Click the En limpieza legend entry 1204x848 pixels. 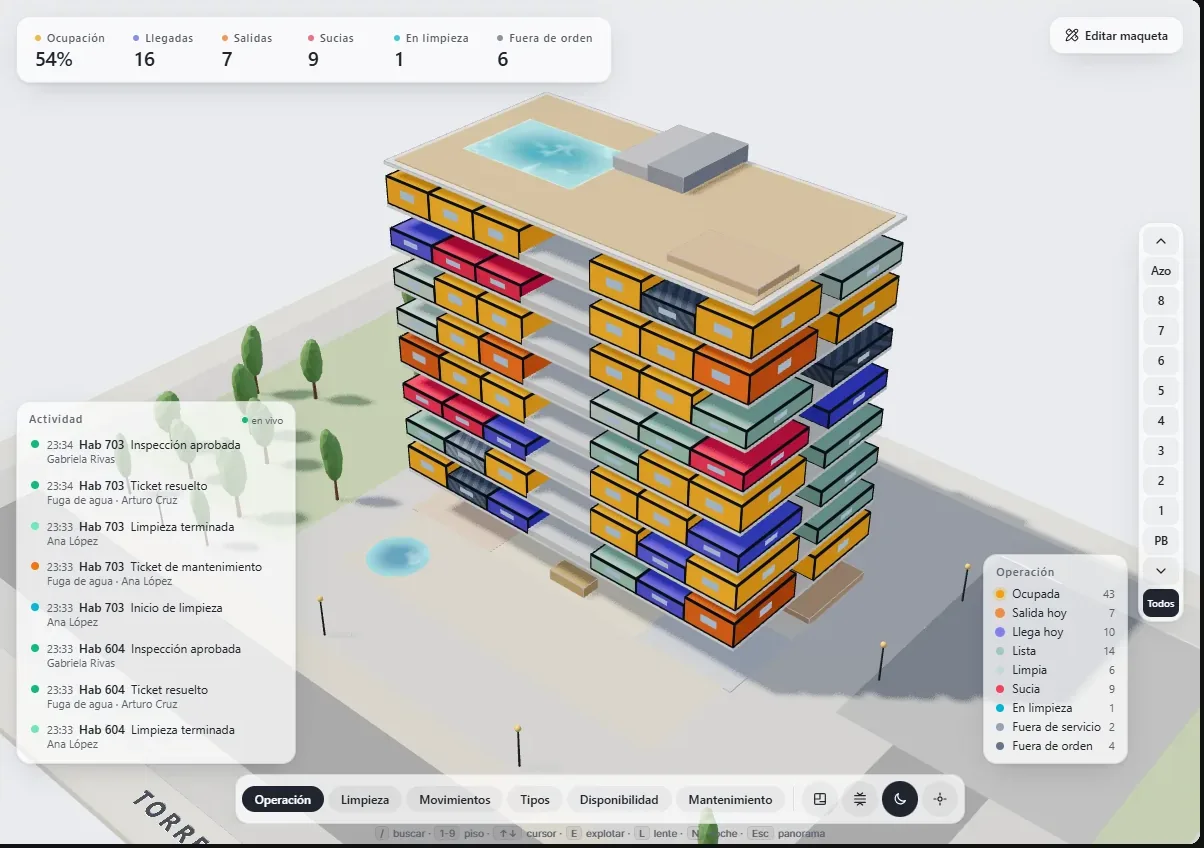[1055, 708]
